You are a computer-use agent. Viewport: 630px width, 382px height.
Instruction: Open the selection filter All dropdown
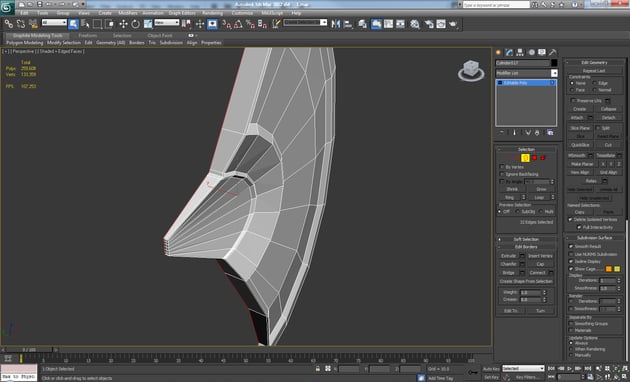(x=54, y=23)
